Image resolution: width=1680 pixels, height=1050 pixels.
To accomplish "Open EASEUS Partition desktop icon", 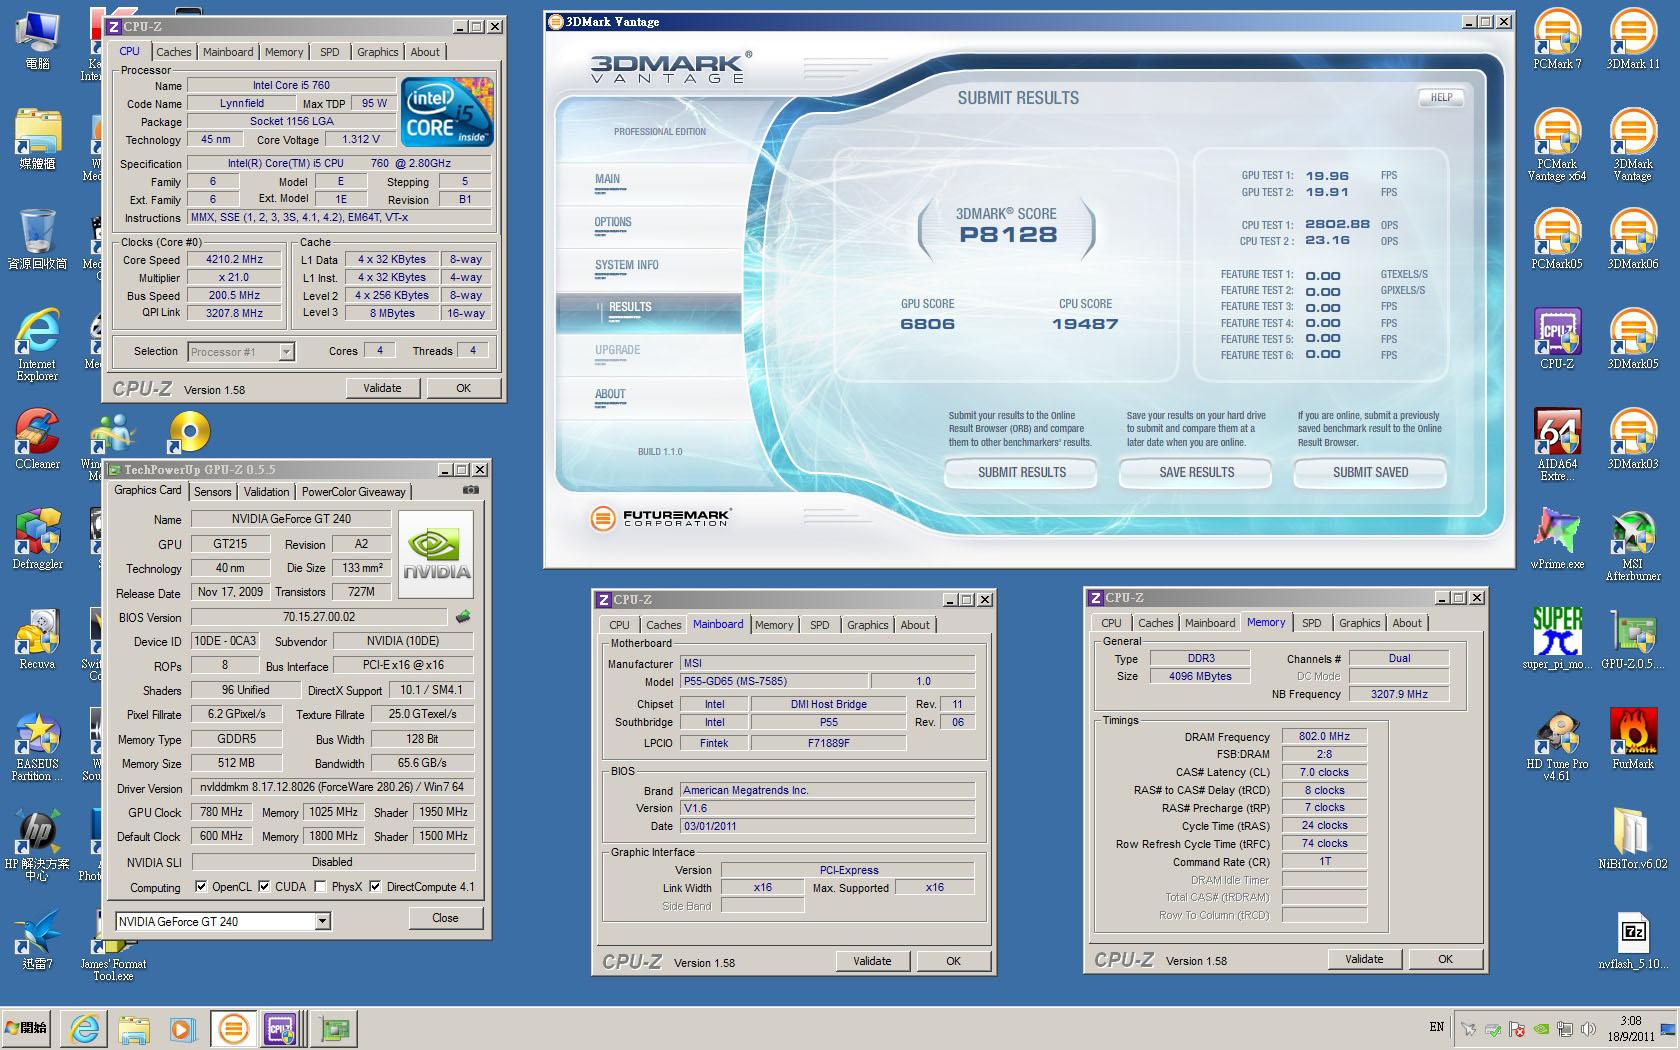I will [37, 745].
